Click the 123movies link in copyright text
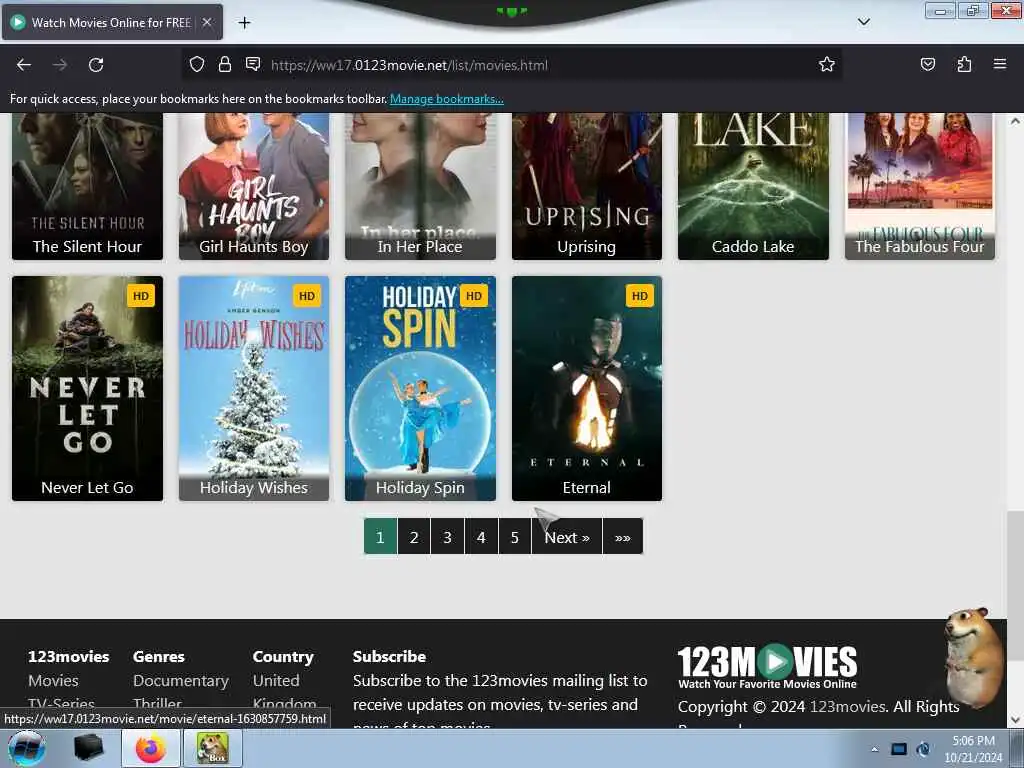Screen dimensions: 1024x768 (x=848, y=707)
